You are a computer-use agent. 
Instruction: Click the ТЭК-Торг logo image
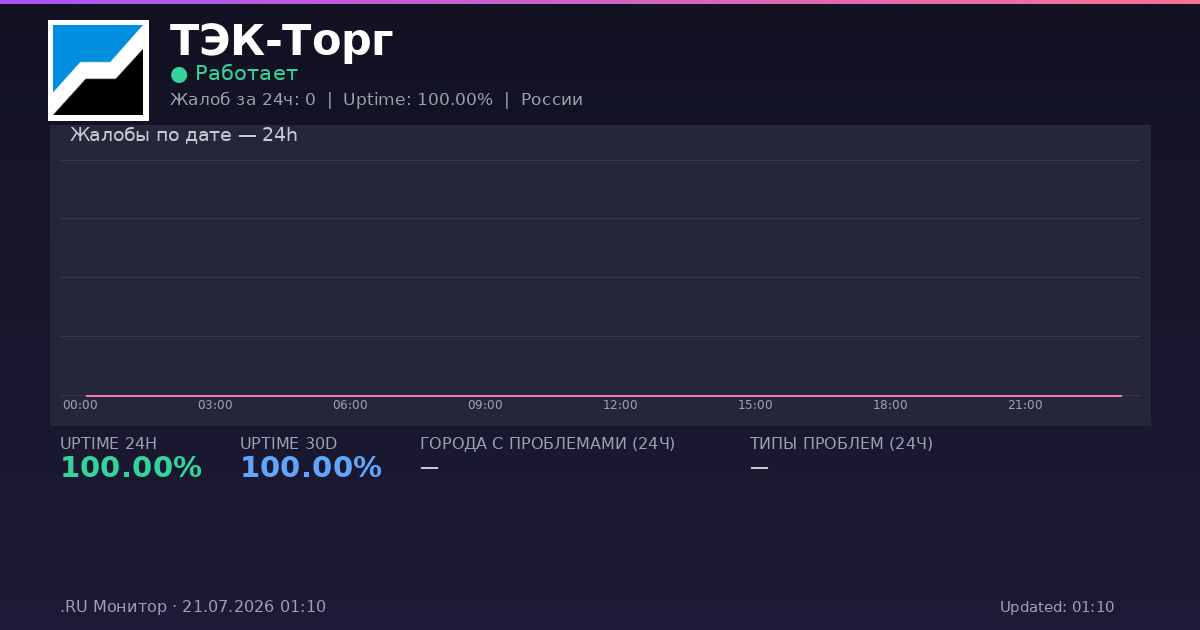98,70
